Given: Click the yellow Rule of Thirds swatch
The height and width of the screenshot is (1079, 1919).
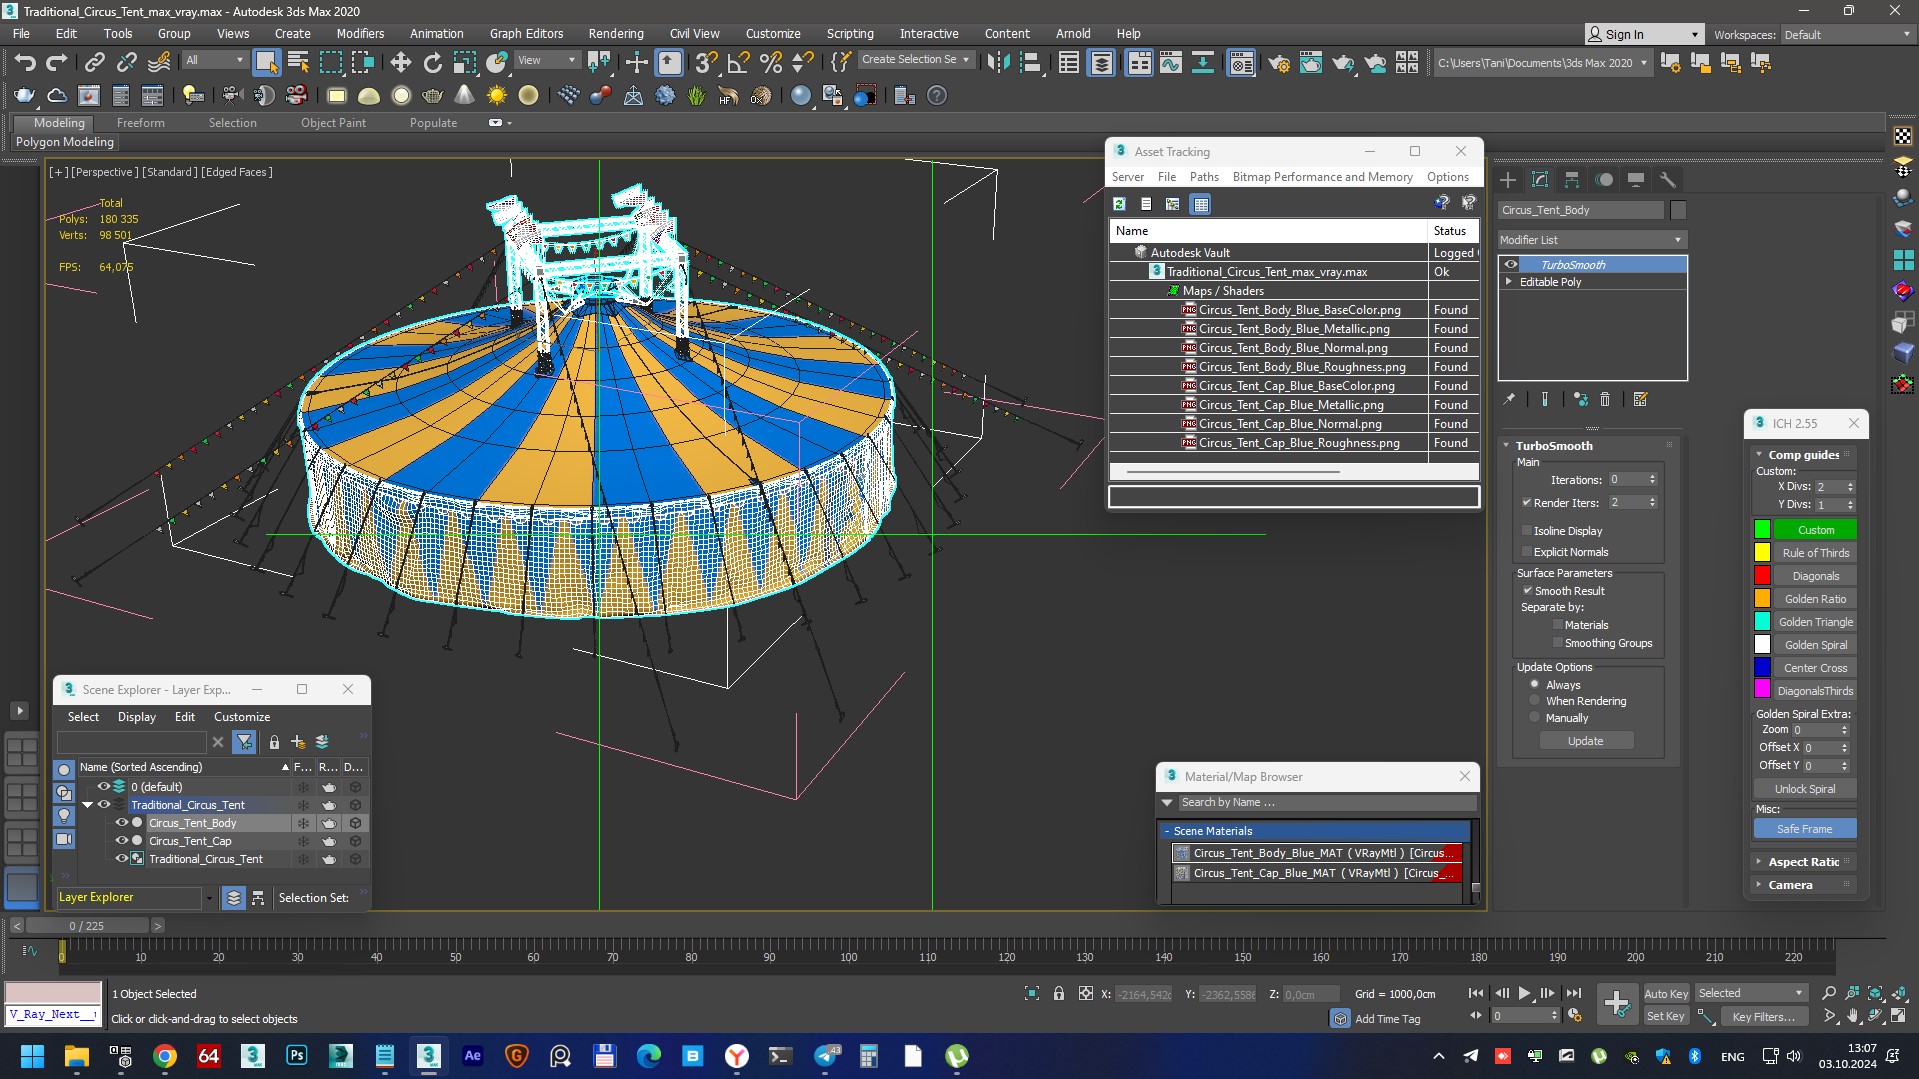Looking at the screenshot, I should [x=1762, y=553].
